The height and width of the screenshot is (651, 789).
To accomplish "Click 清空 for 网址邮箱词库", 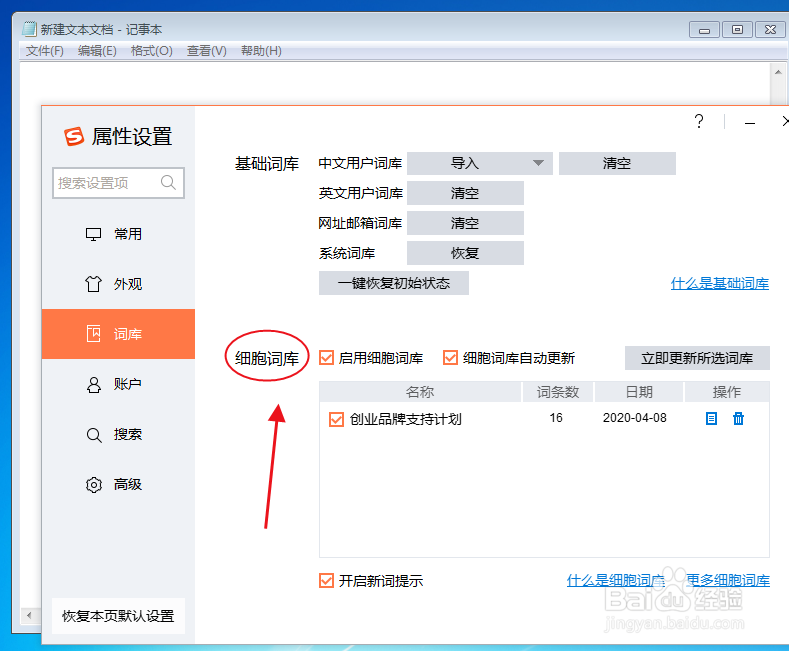I will [465, 223].
